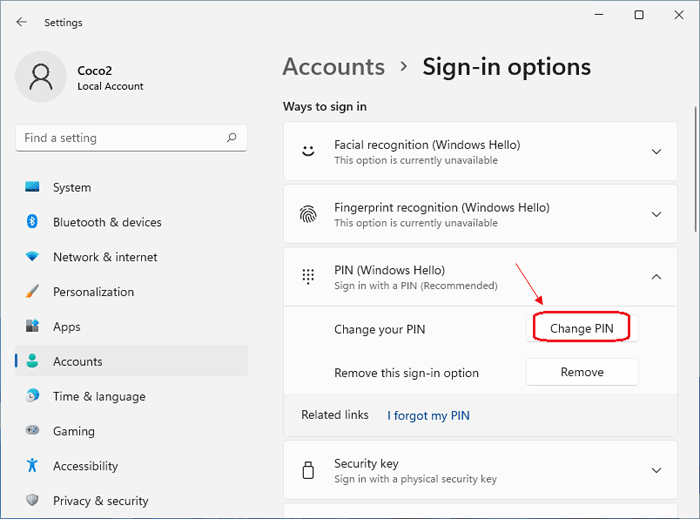
Task: Click the security key USB icon
Action: pos(308,470)
